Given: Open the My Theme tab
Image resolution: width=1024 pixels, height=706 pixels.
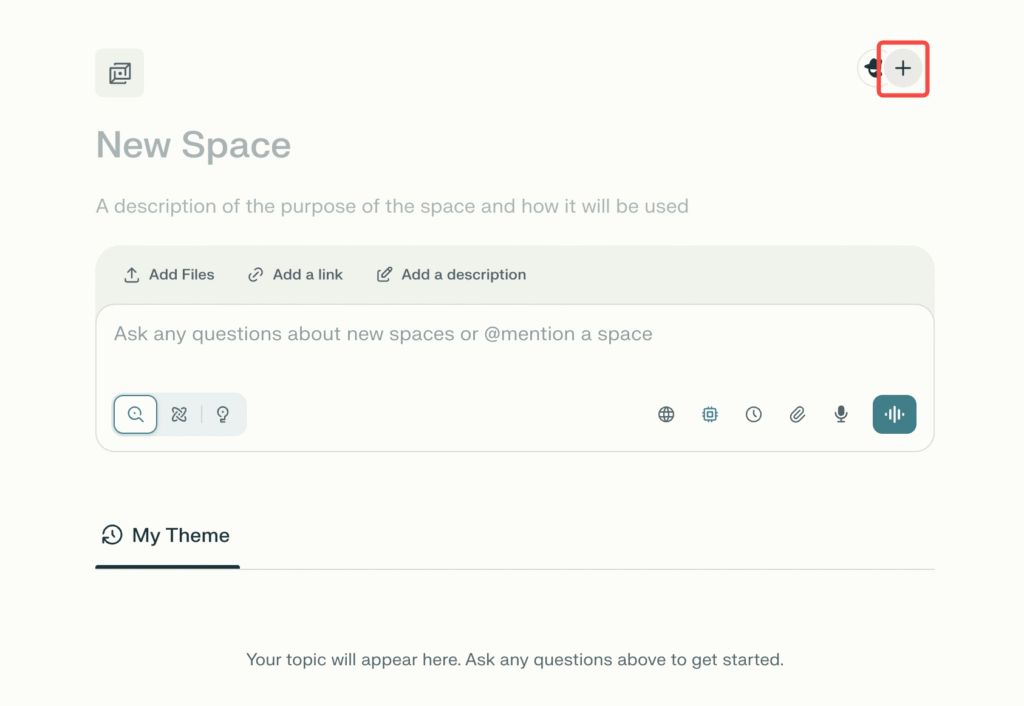Looking at the screenshot, I should (x=167, y=536).
